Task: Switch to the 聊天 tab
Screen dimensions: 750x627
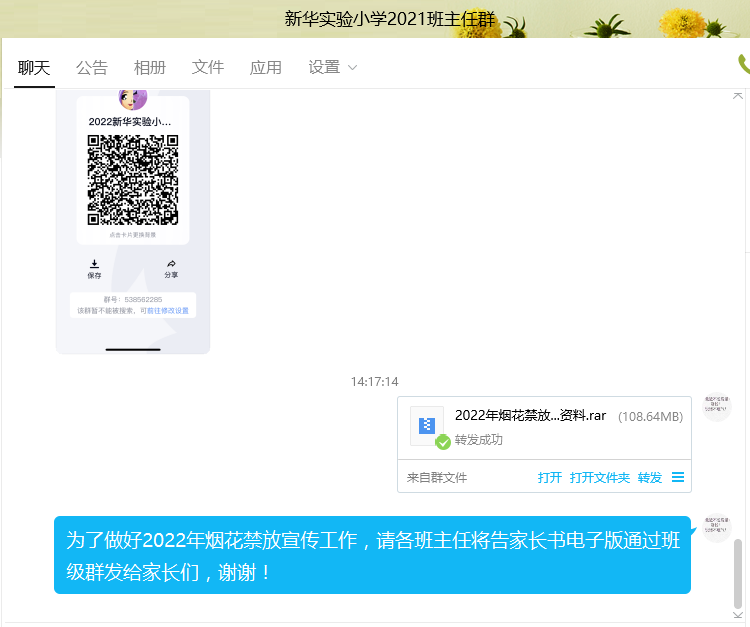Action: click(x=34, y=67)
